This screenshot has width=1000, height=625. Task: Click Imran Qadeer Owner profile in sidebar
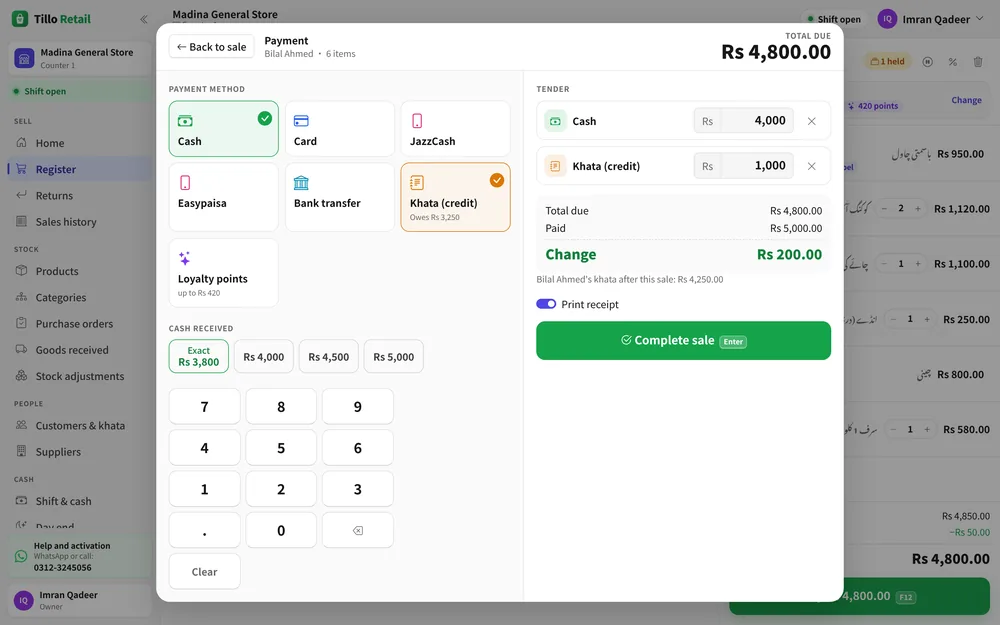point(80,600)
